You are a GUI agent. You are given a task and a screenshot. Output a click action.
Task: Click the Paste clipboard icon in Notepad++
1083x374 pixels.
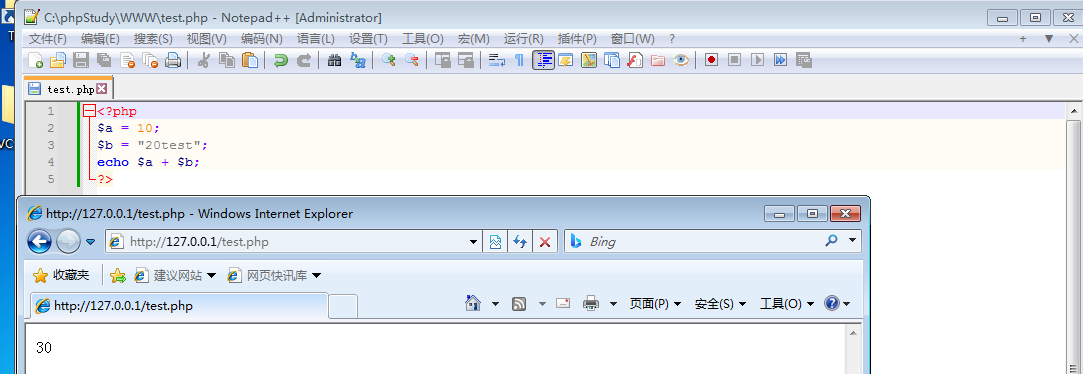click(x=249, y=60)
